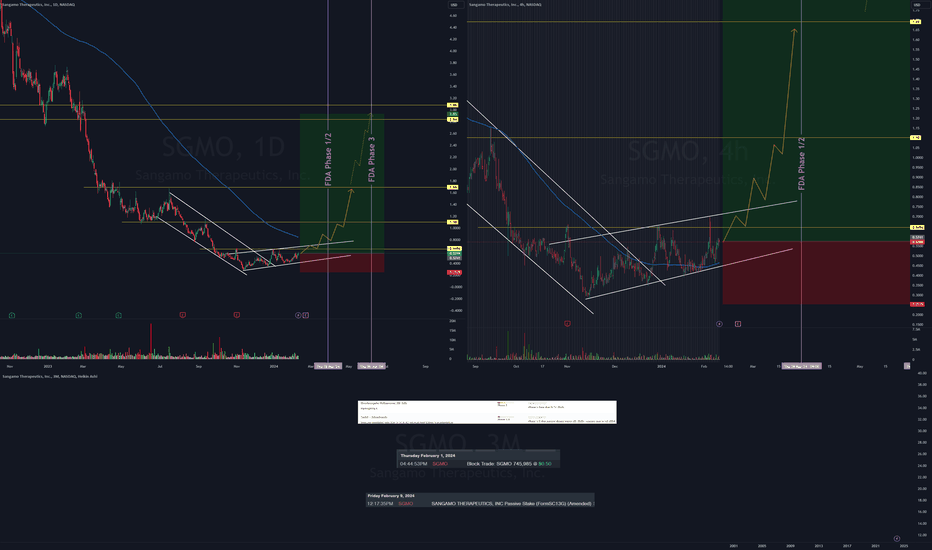Click 2023 on the 1D time axis
The width and height of the screenshot is (932, 550).
point(48,367)
